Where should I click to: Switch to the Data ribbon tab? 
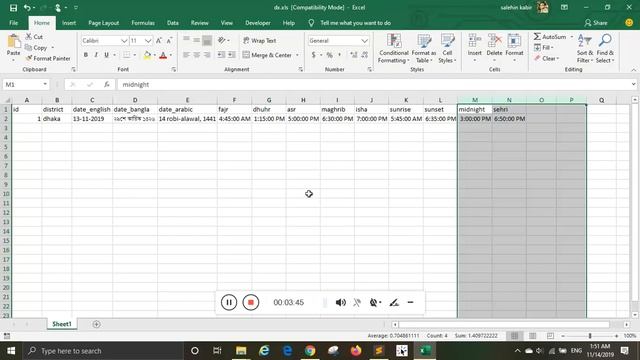click(x=173, y=23)
